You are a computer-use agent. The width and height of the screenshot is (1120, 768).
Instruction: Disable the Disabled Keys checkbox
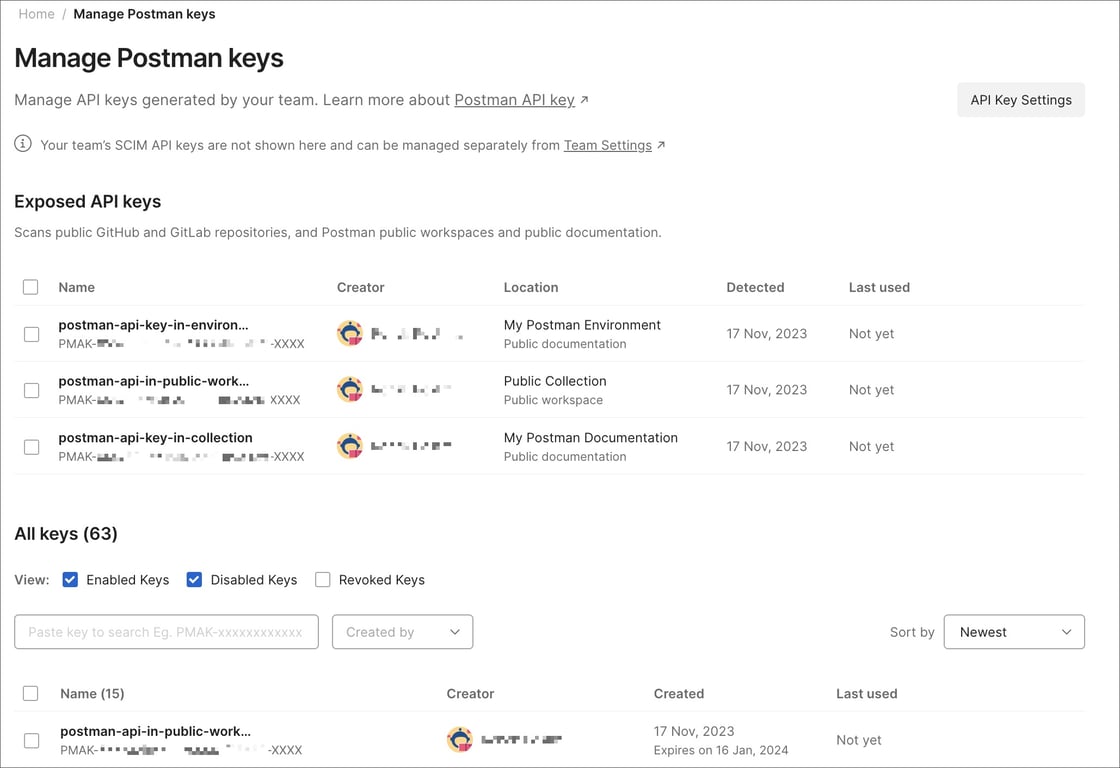point(194,579)
